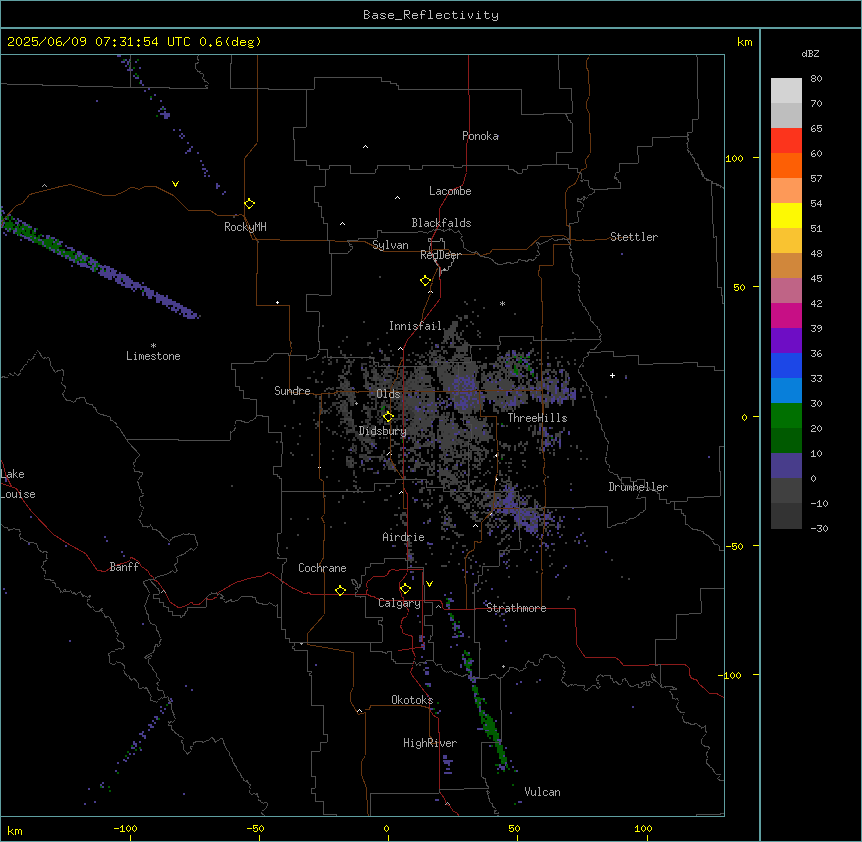This screenshot has width=862, height=842.
Task: Select the HighRiver label
Action: [x=430, y=743]
